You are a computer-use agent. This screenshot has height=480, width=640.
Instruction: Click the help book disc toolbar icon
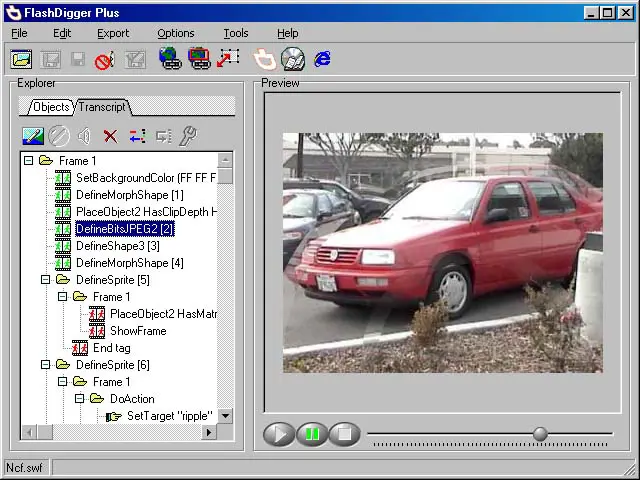[x=292, y=59]
